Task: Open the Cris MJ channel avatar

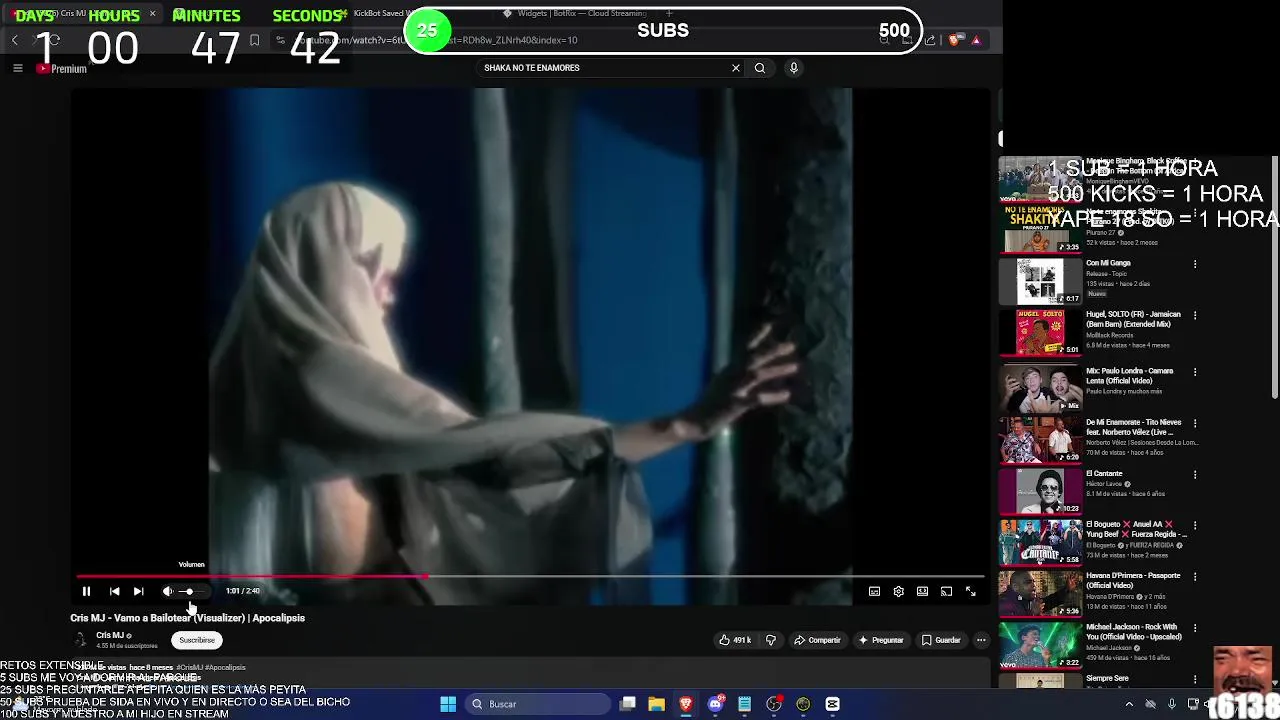Action: (x=80, y=640)
